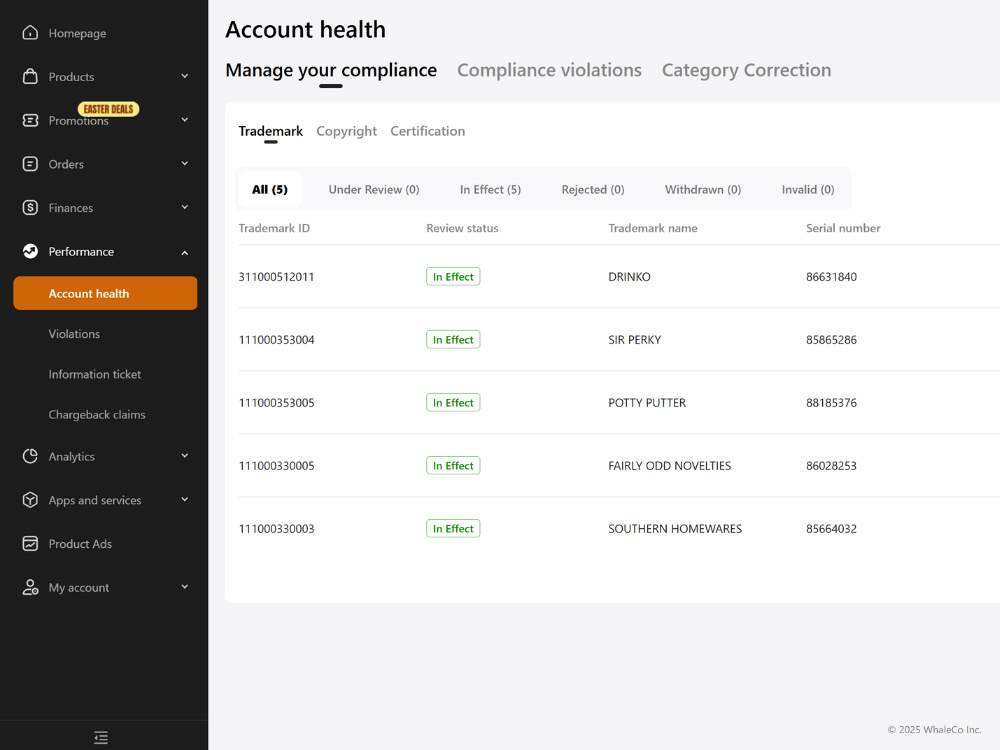Screen dimensions: 1000x750
Task: Click the Easter Deals badge
Action: tap(108, 109)
